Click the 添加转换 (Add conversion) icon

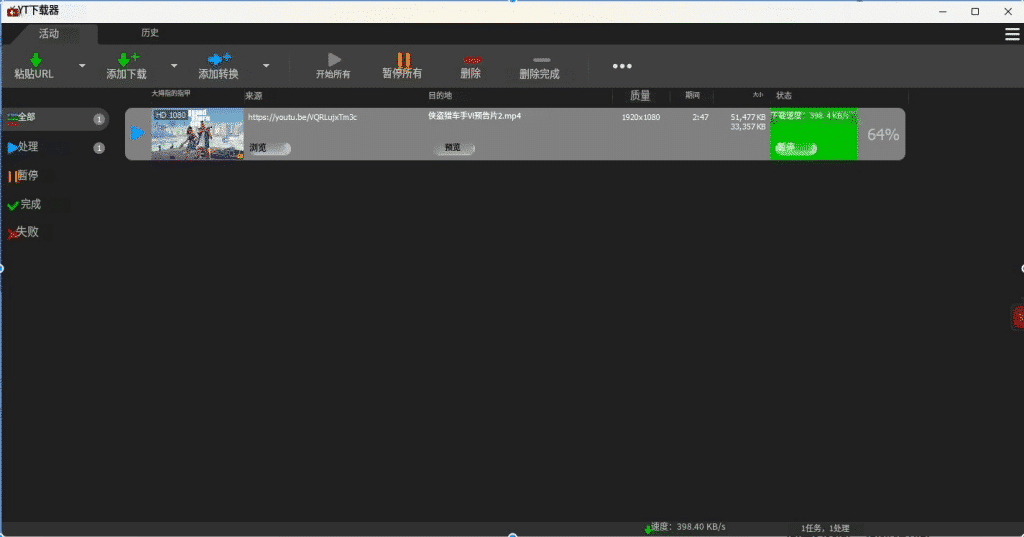click(218, 61)
